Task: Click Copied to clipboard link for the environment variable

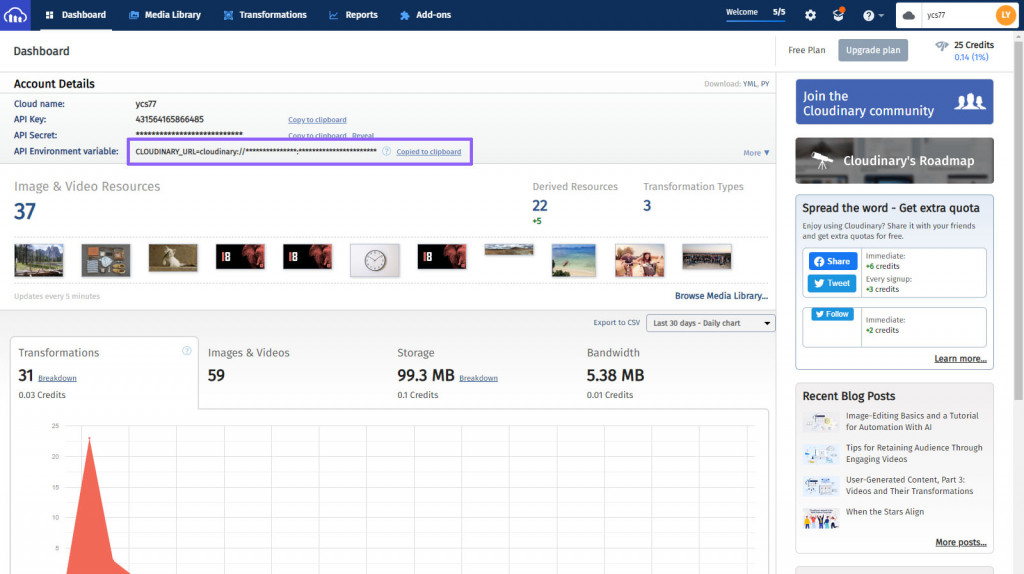Action: [x=428, y=152]
